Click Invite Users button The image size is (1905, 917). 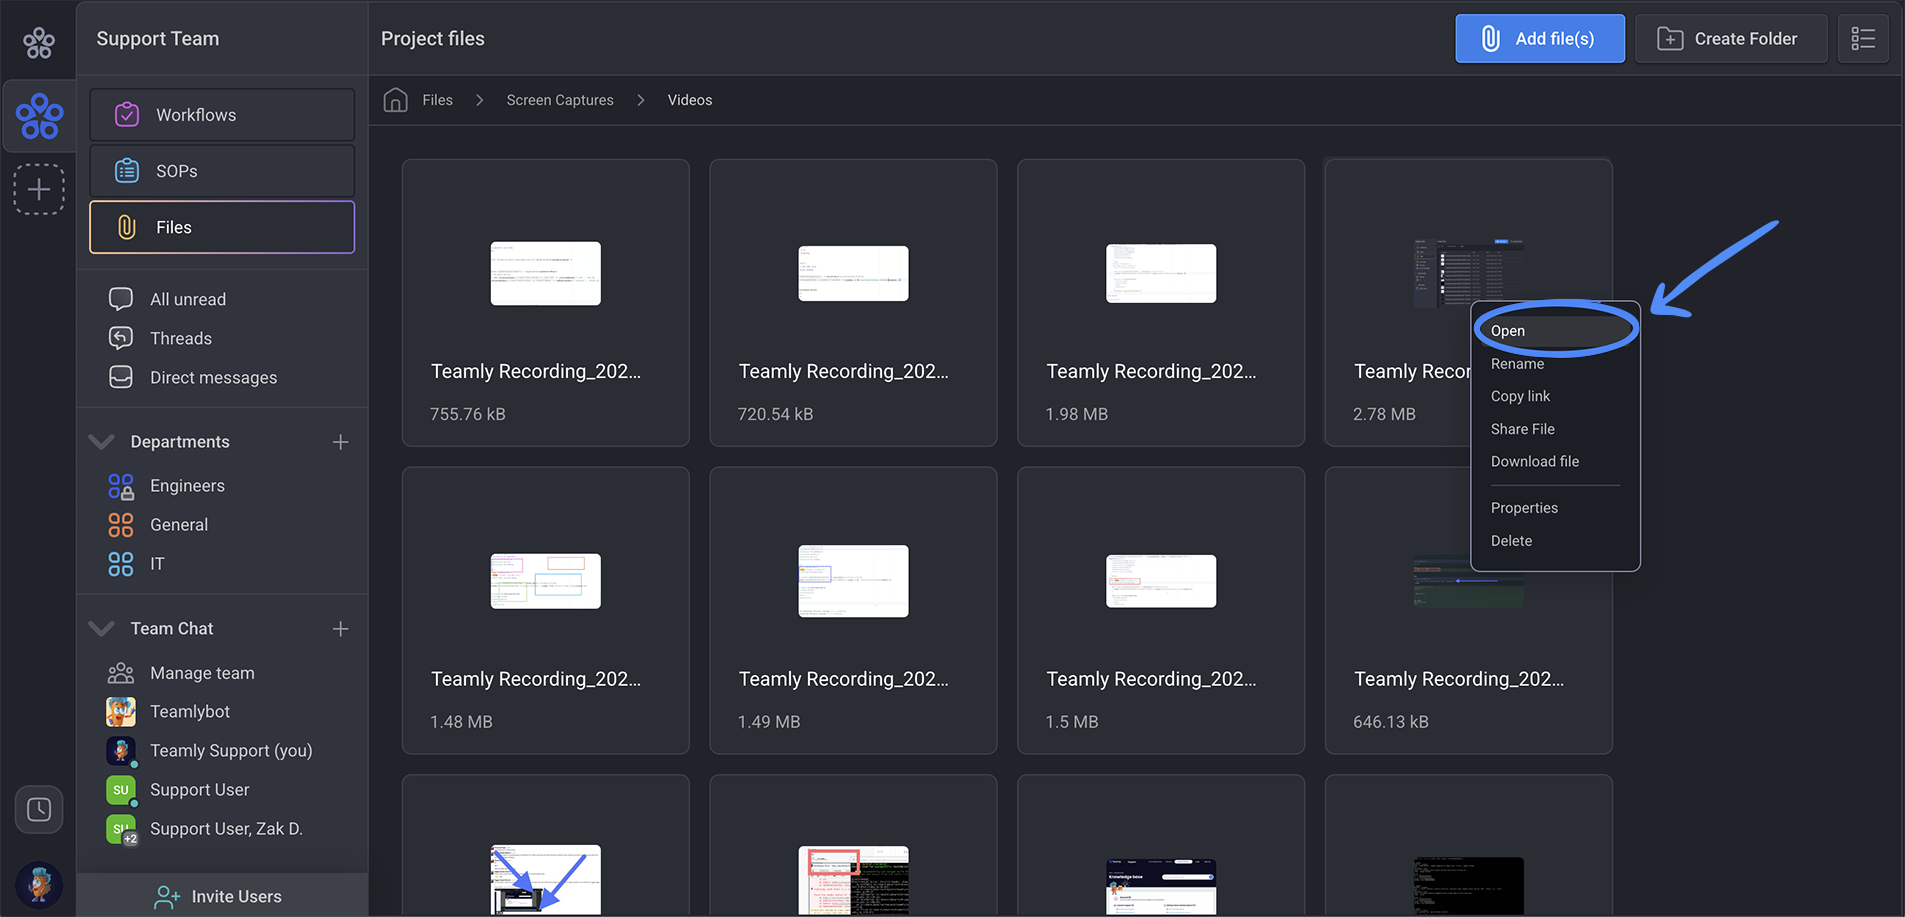coord(222,896)
